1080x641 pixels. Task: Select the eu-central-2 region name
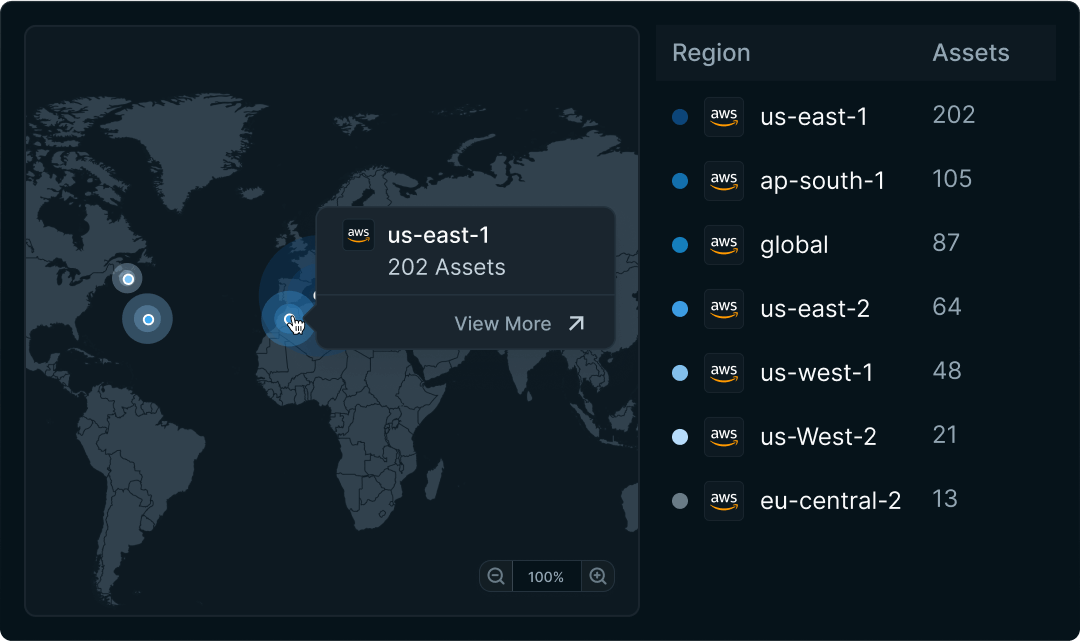[830, 501]
